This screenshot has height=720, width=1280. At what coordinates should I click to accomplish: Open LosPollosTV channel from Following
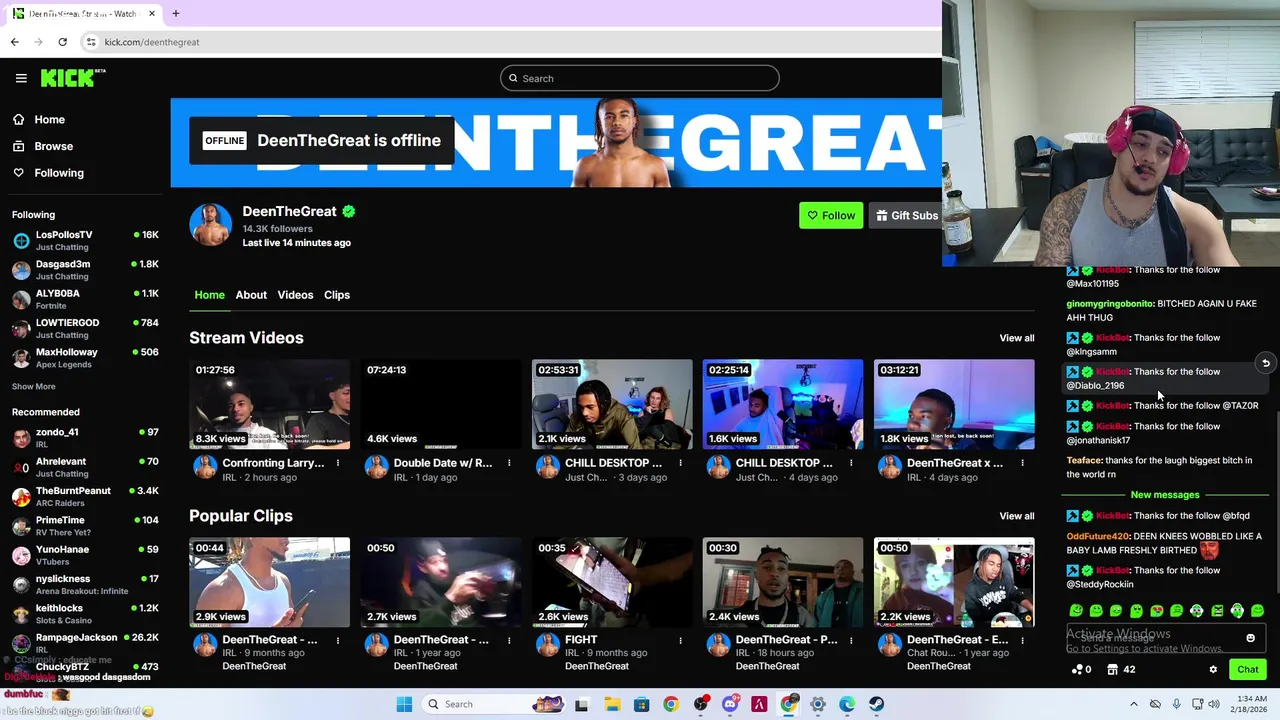85,241
